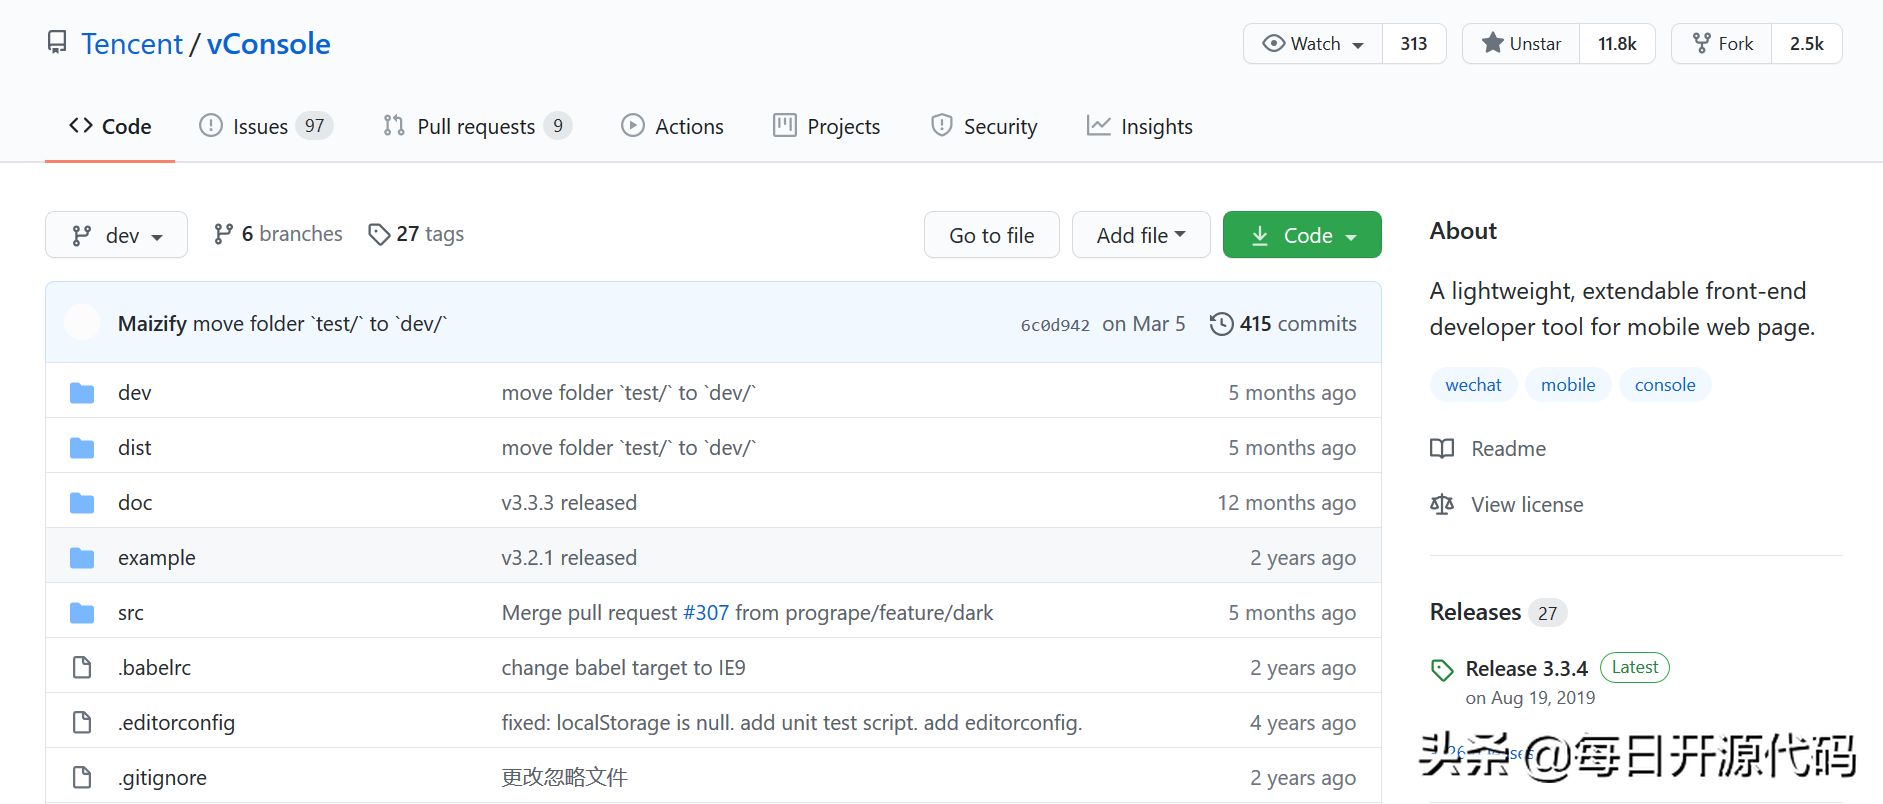The width and height of the screenshot is (1883, 804).
Task: View 6 branches list
Action: pyautogui.click(x=278, y=234)
